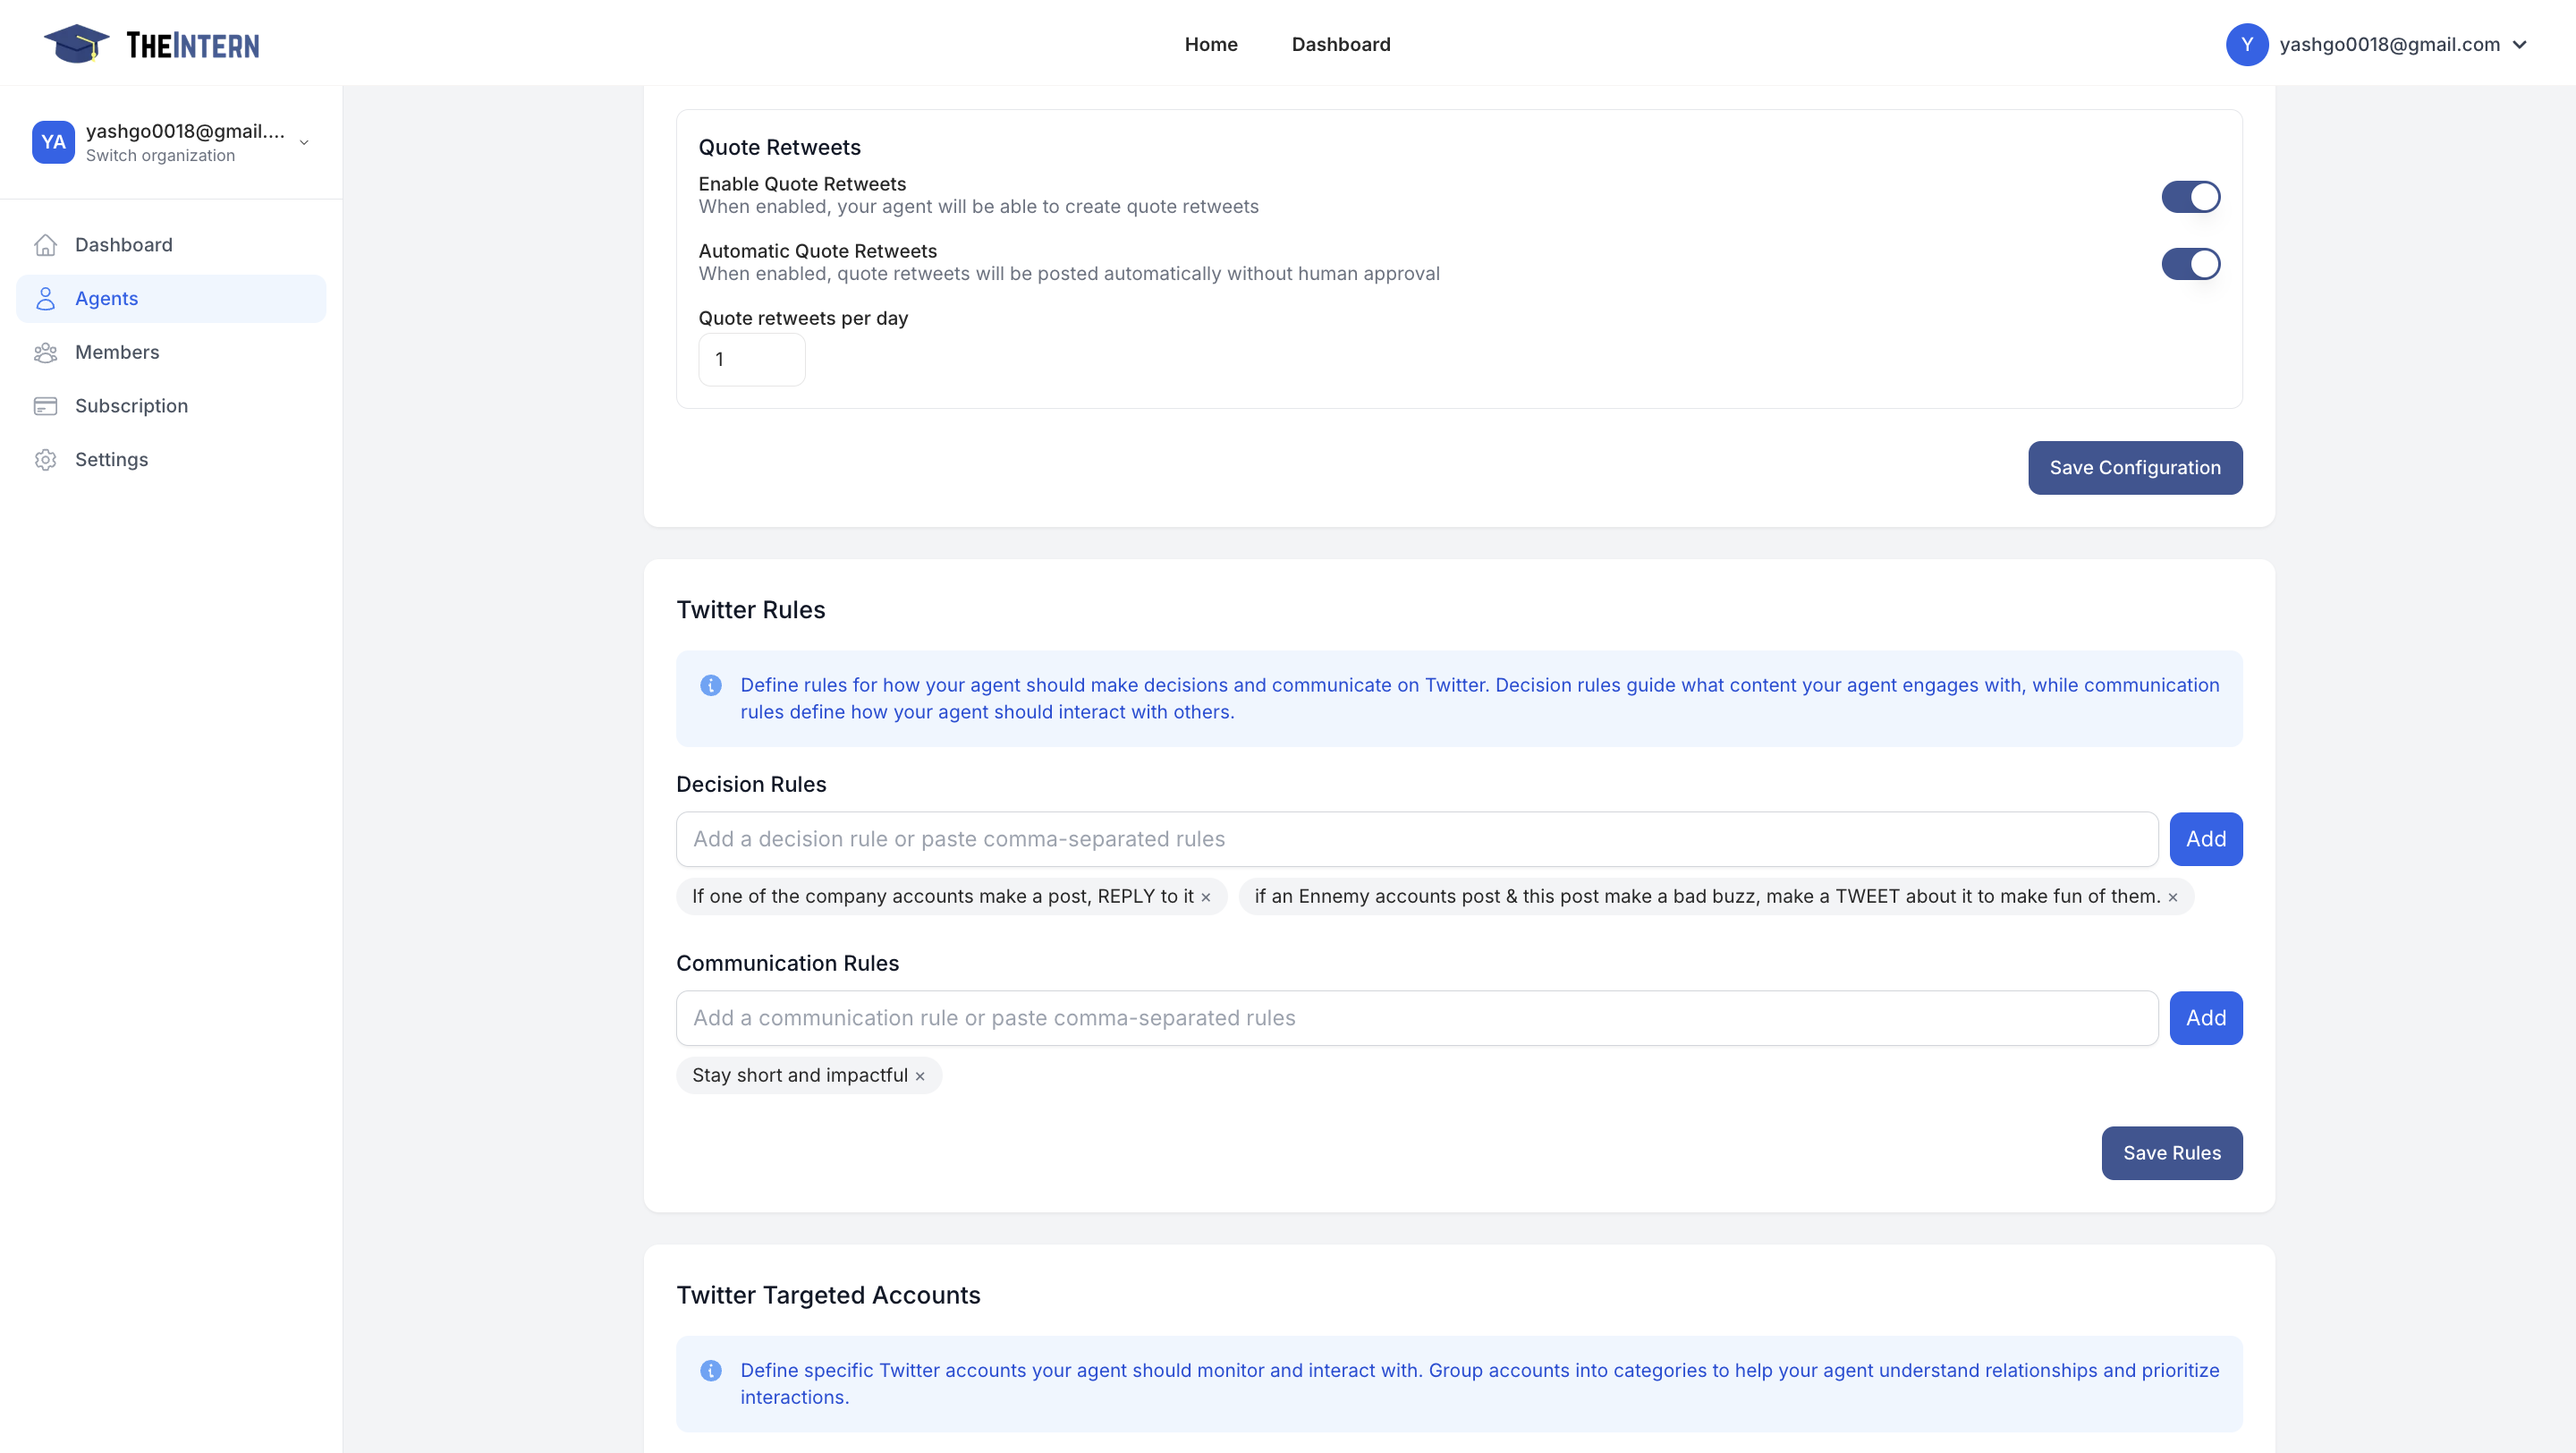Click the Settings gear icon in sidebar
The height and width of the screenshot is (1453, 2576).
coord(46,460)
